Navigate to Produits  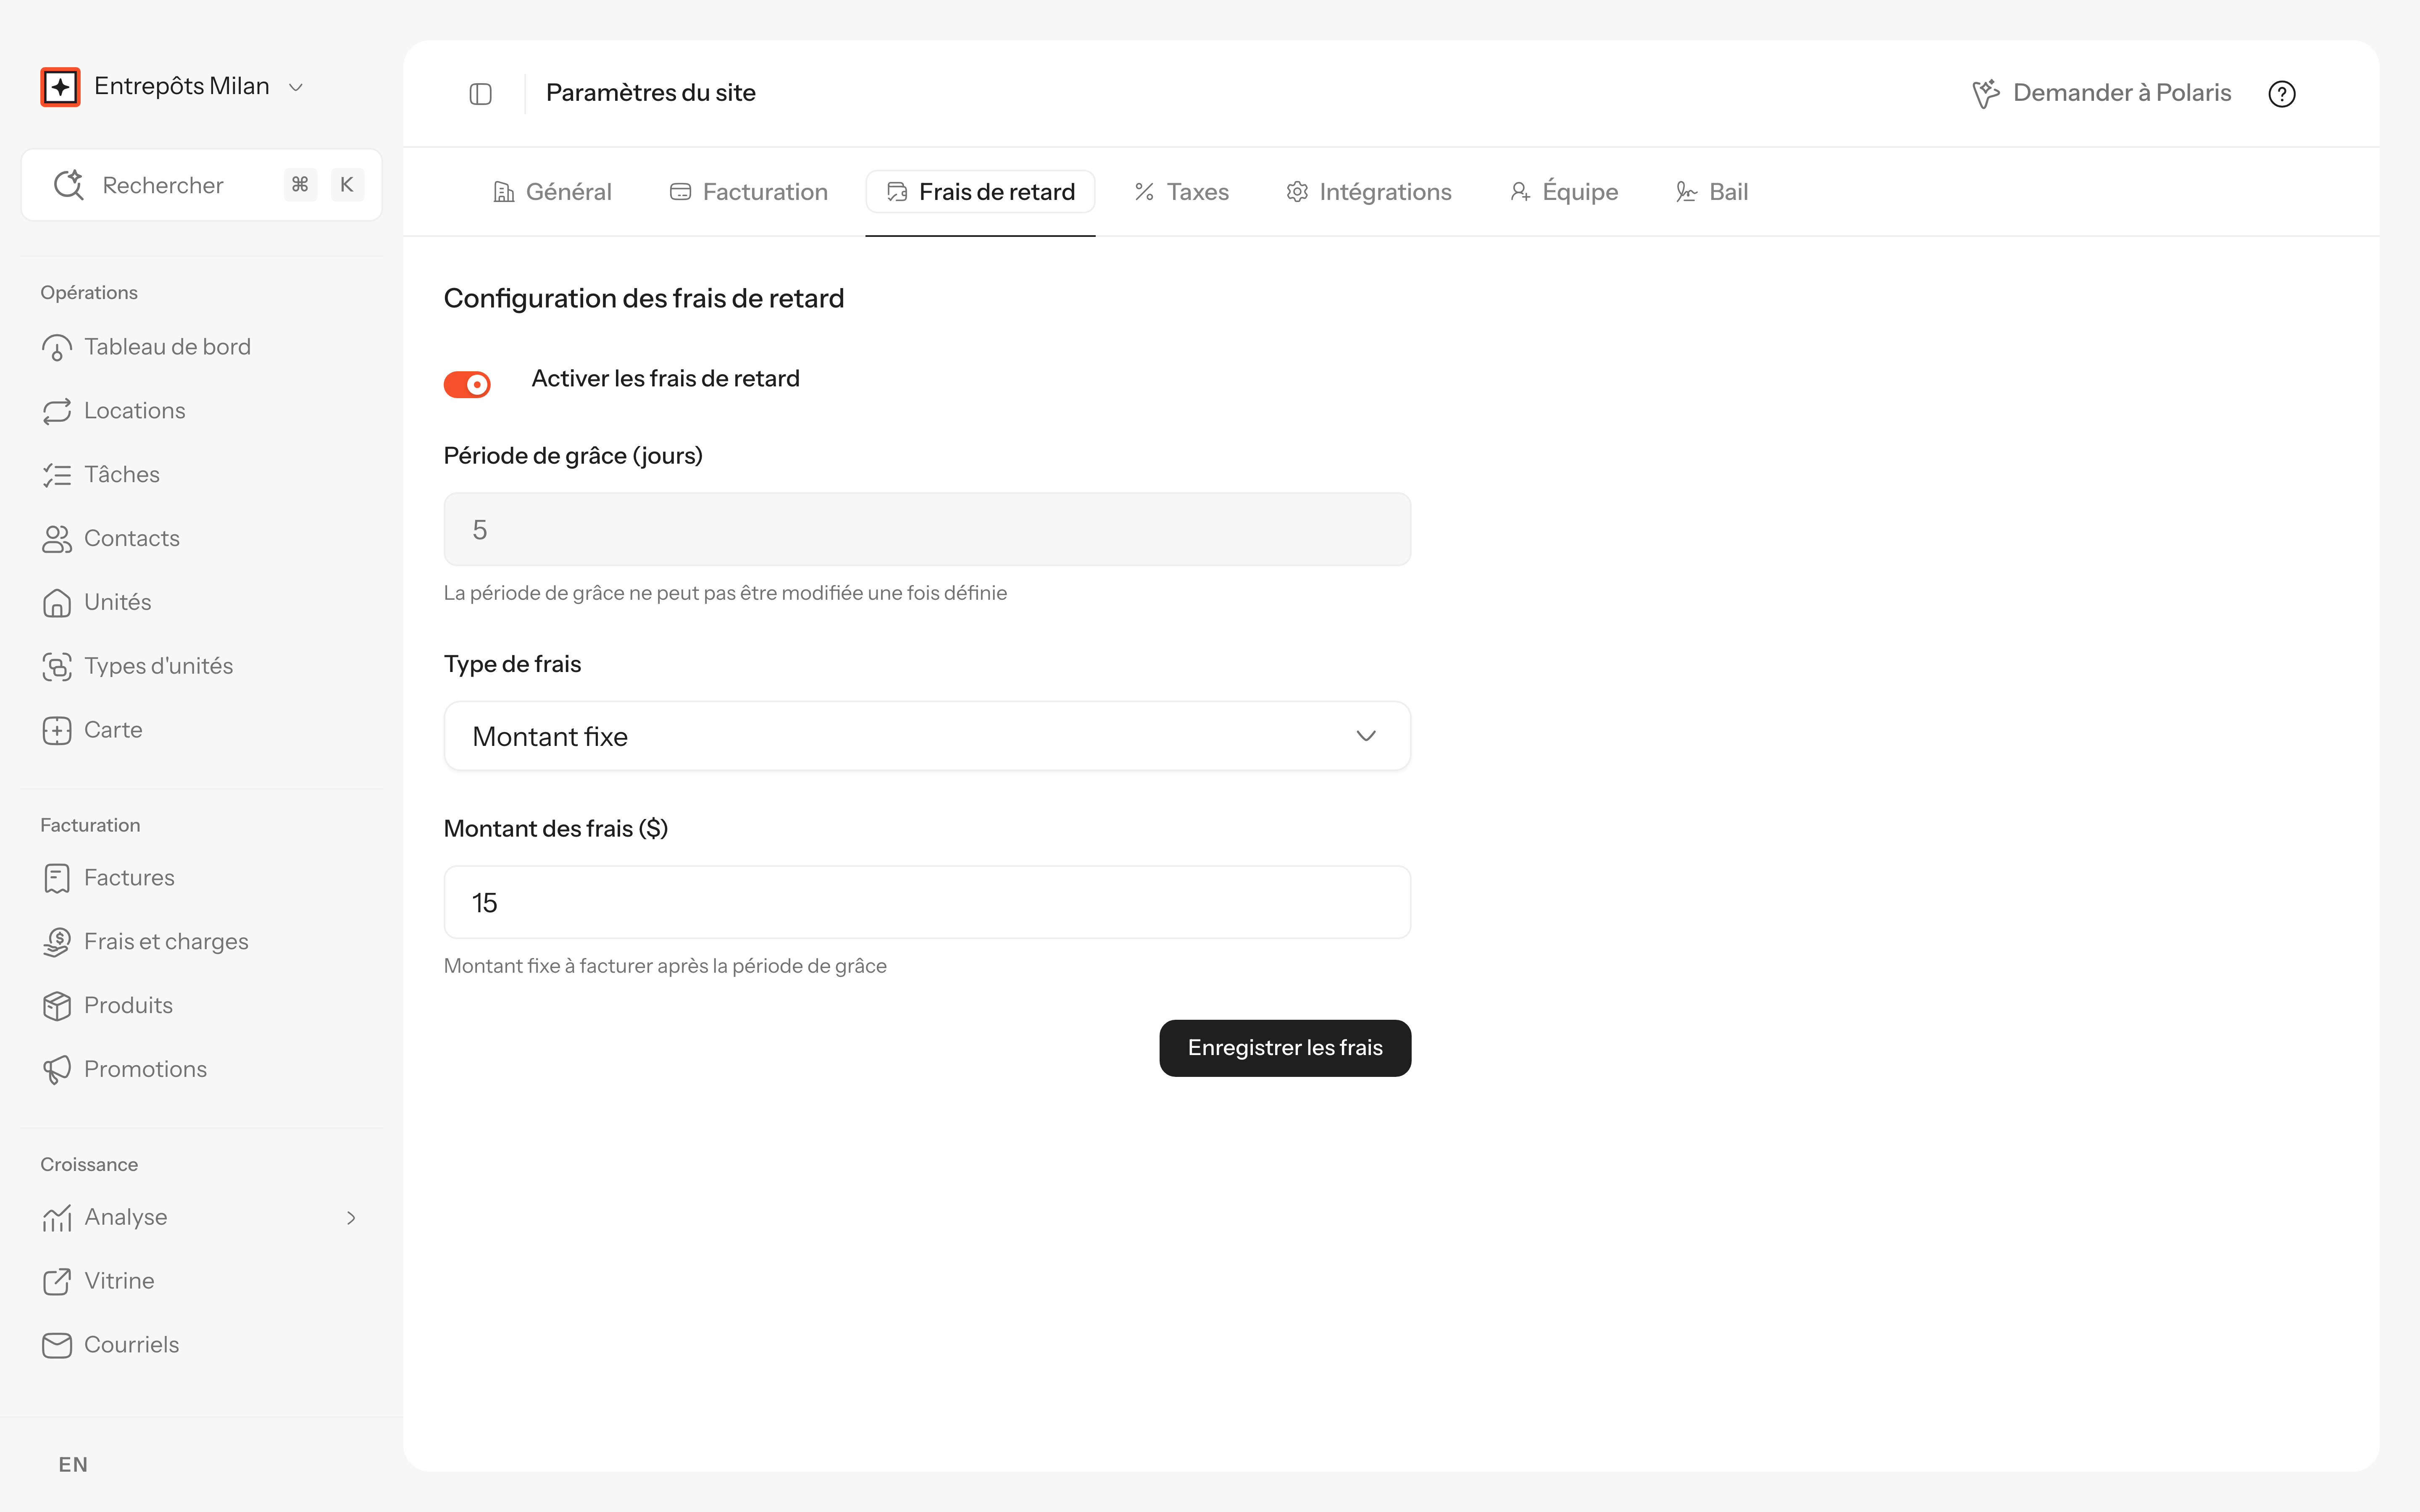128,1006
